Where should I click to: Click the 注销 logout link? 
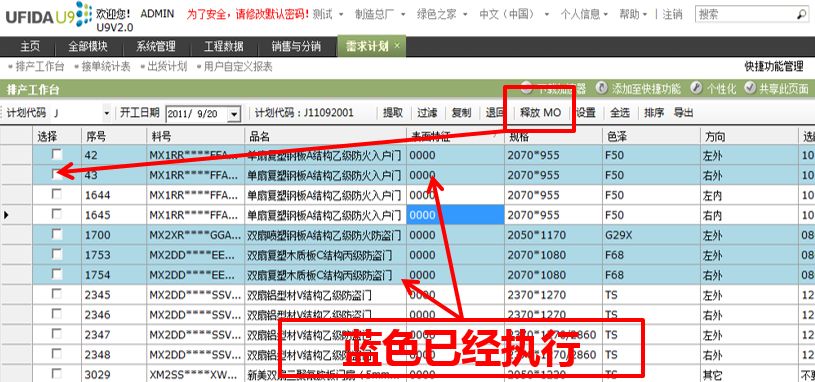(672, 14)
